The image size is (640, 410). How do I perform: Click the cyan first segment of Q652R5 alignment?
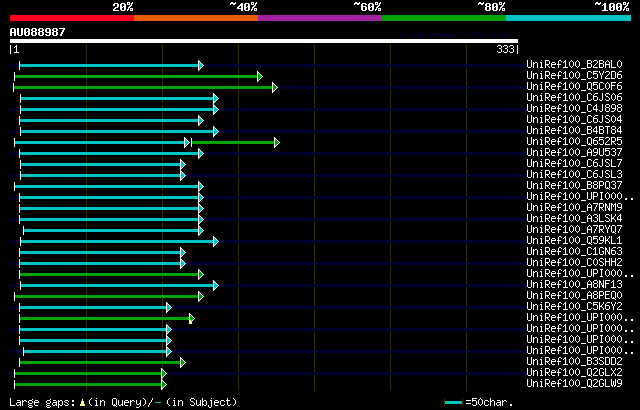100,142
